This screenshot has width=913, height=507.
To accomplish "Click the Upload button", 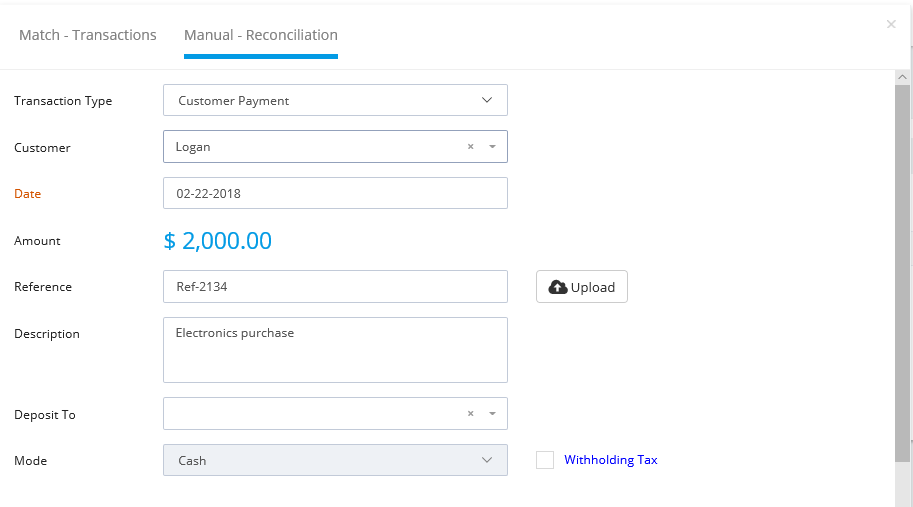I will pos(582,286).
